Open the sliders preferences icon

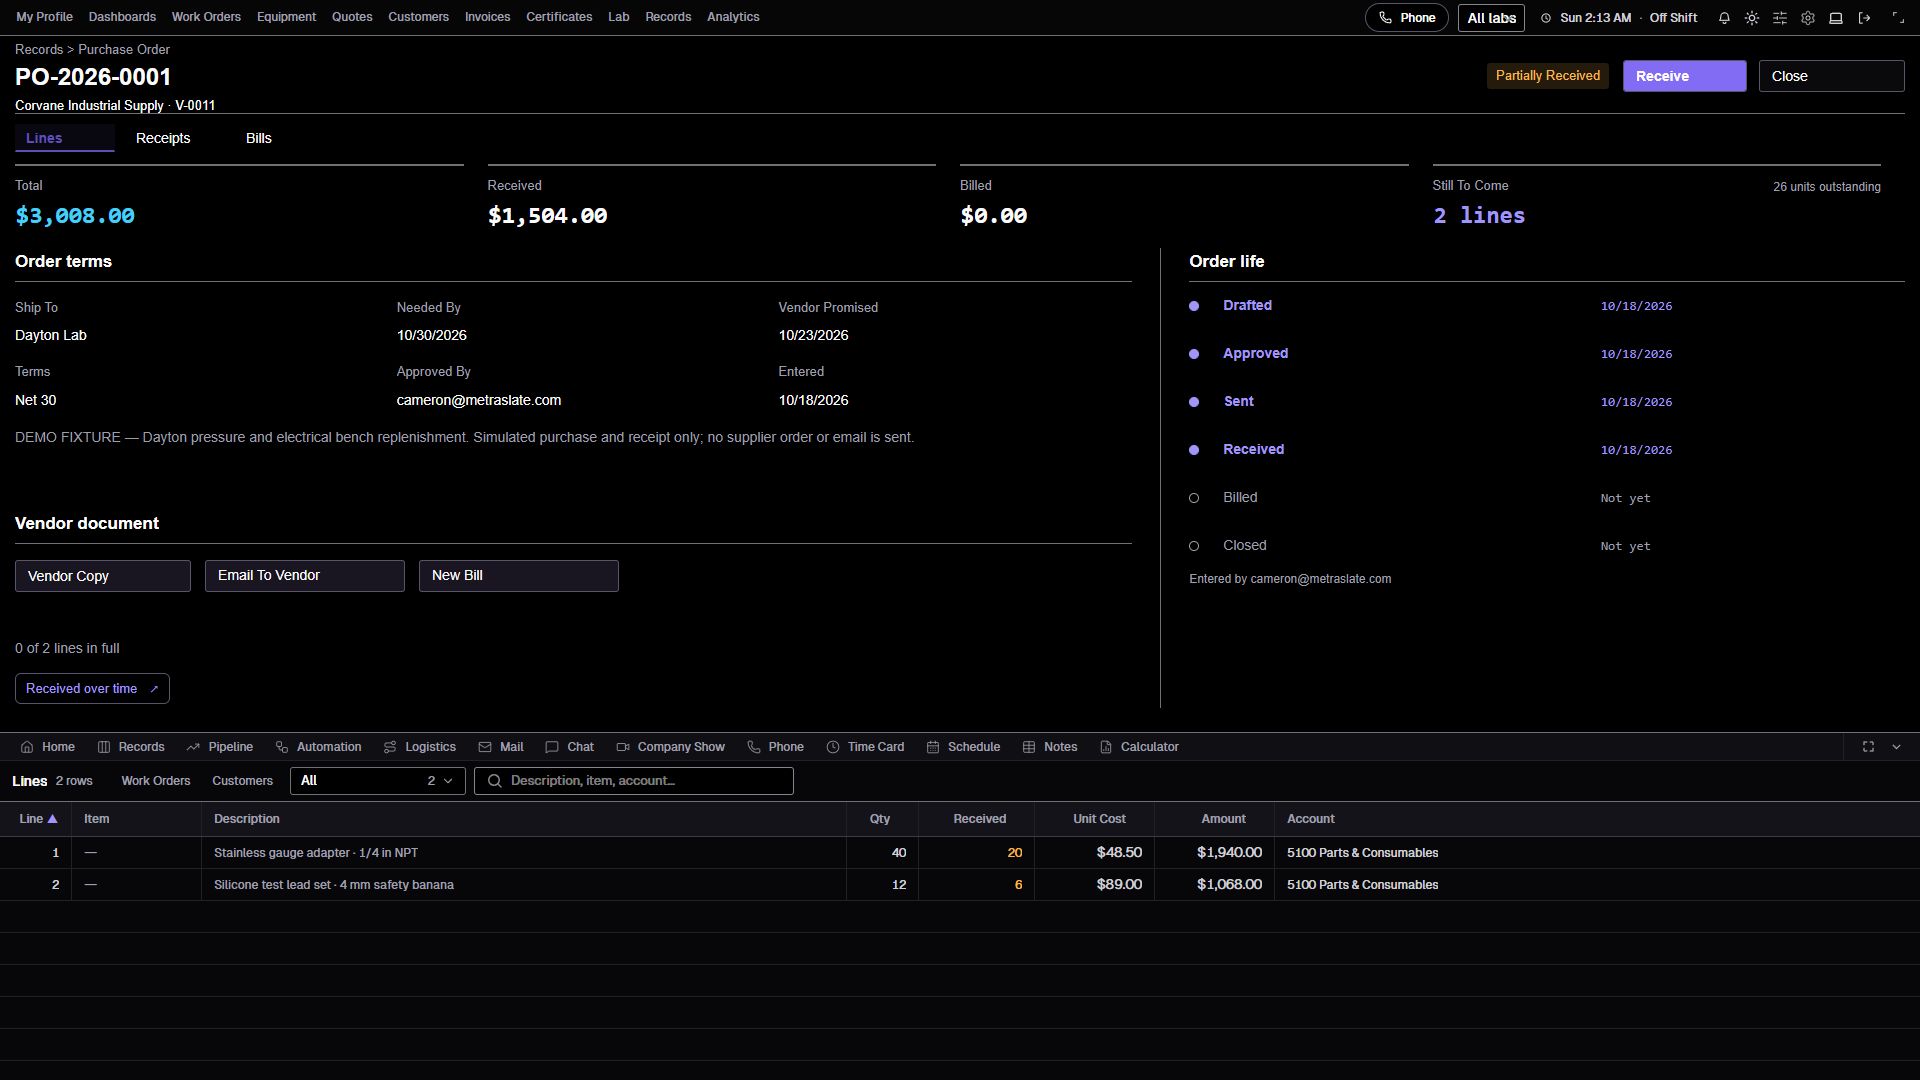pos(1780,18)
